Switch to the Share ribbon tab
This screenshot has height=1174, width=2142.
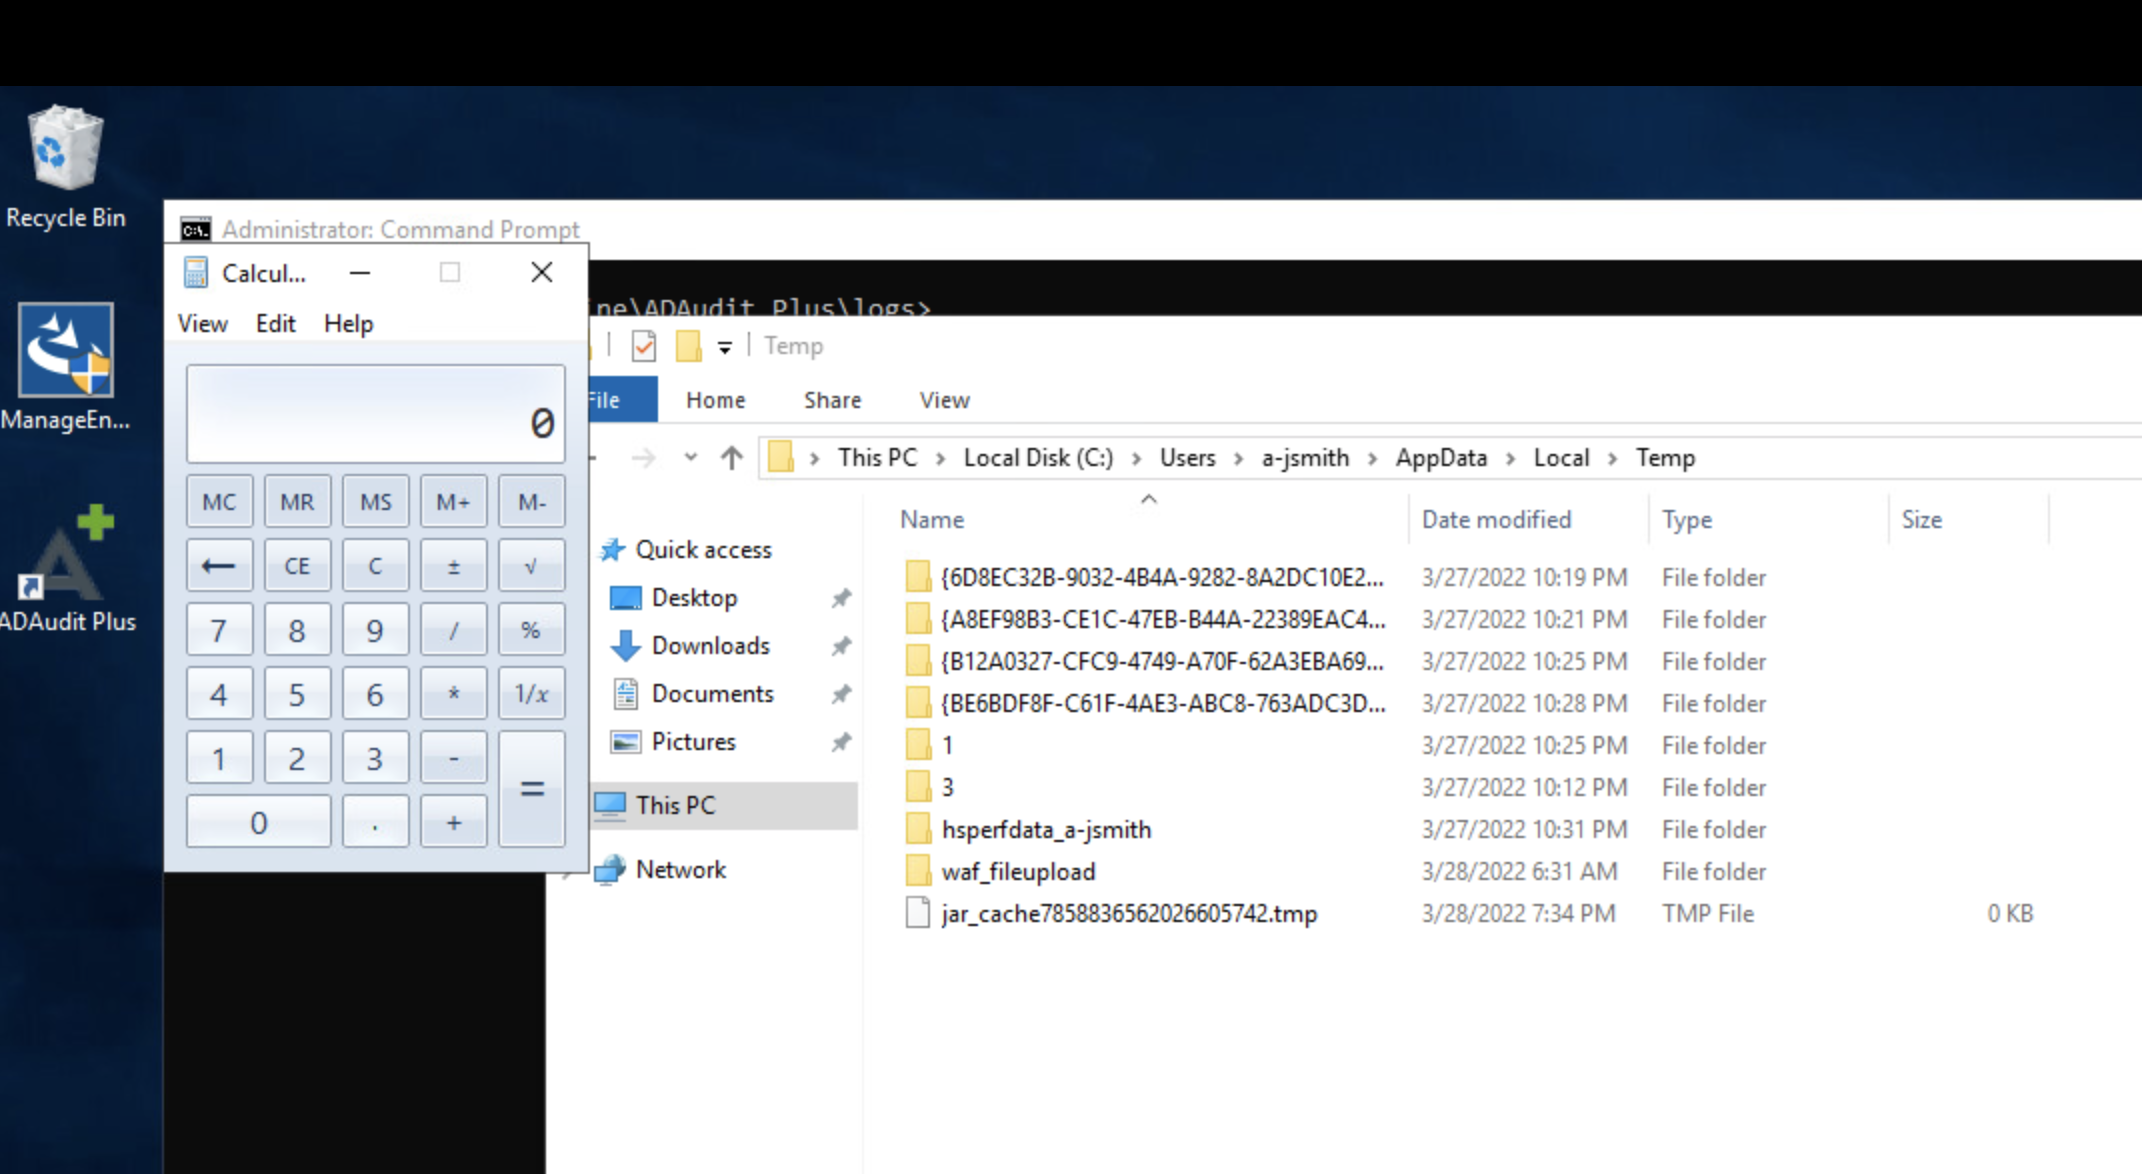click(832, 400)
